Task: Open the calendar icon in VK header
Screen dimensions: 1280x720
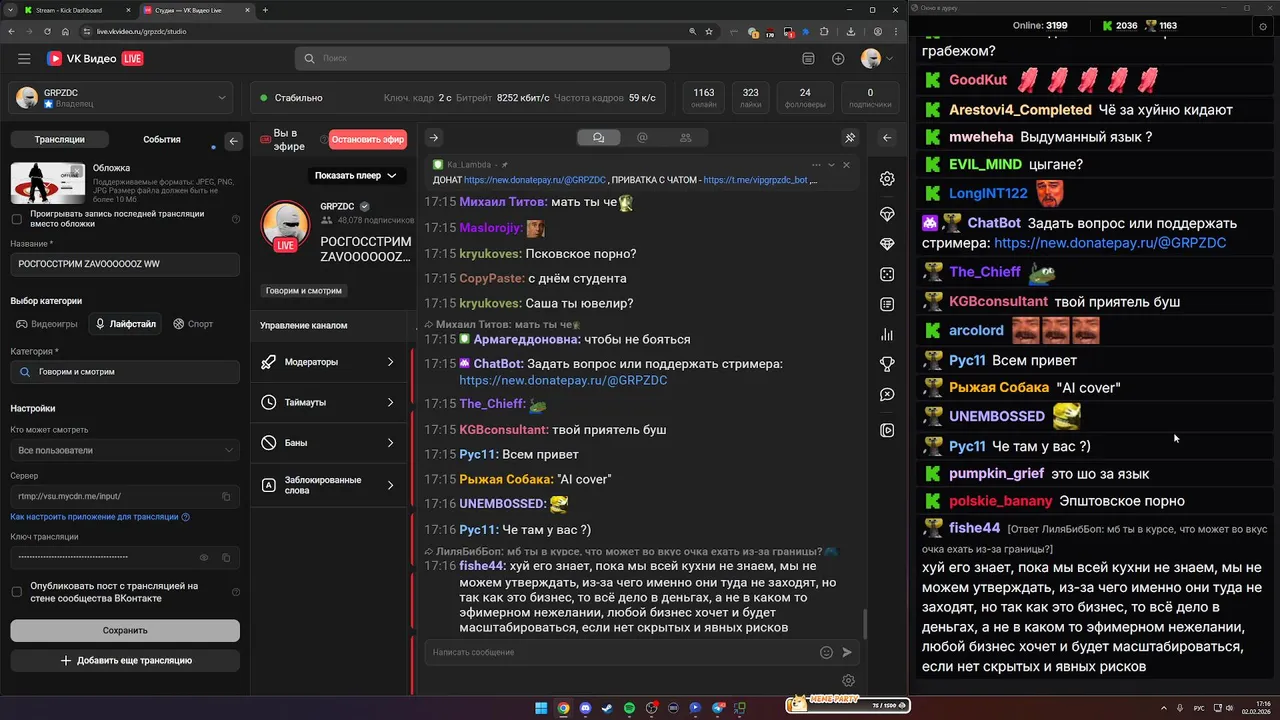Action: (x=808, y=59)
